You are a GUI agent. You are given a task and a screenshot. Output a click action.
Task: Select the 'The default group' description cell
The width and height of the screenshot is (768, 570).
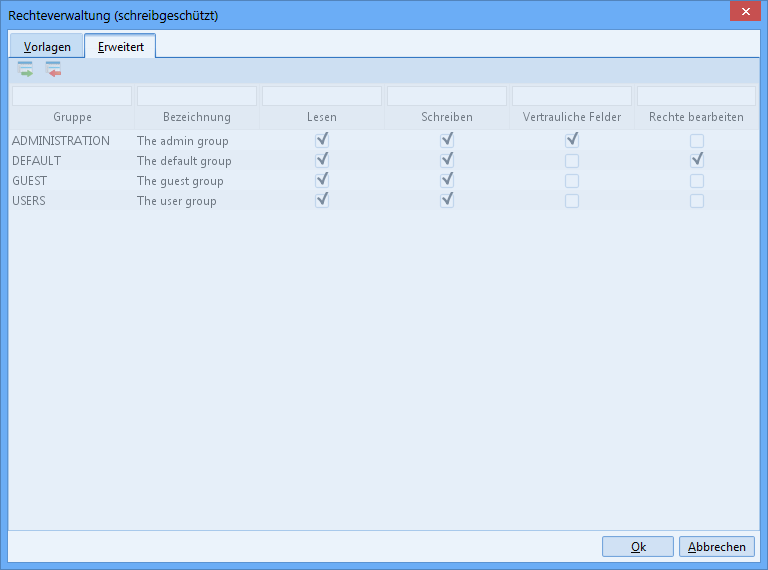184,161
